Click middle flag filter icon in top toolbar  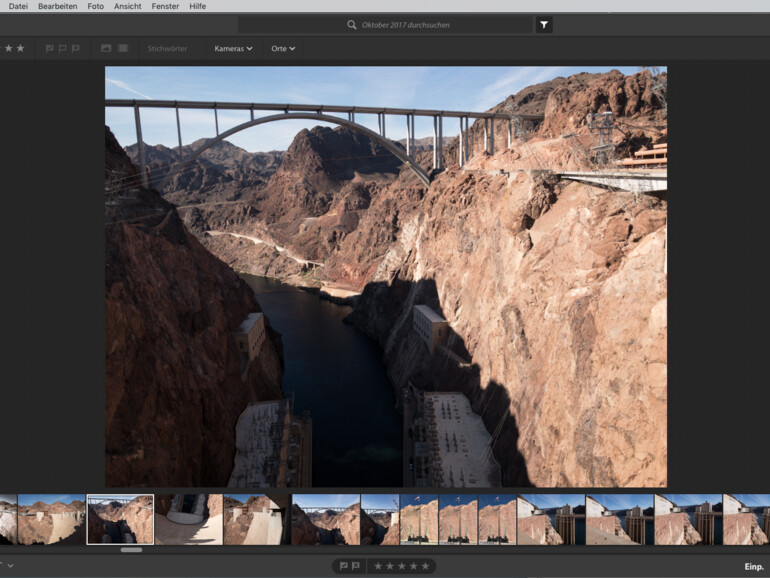click(63, 48)
